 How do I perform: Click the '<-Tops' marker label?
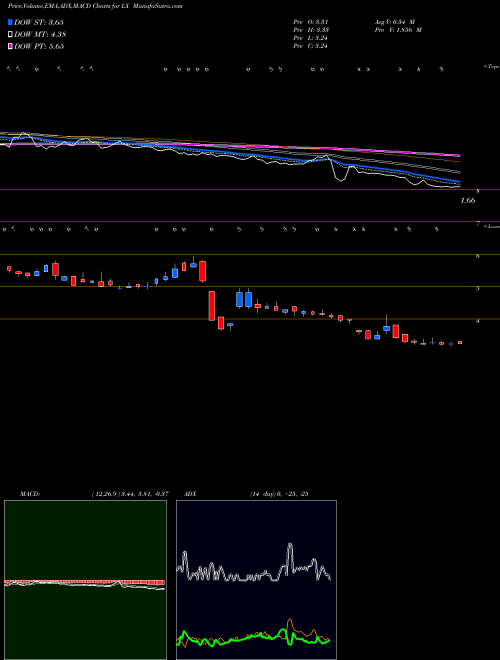pos(492,67)
